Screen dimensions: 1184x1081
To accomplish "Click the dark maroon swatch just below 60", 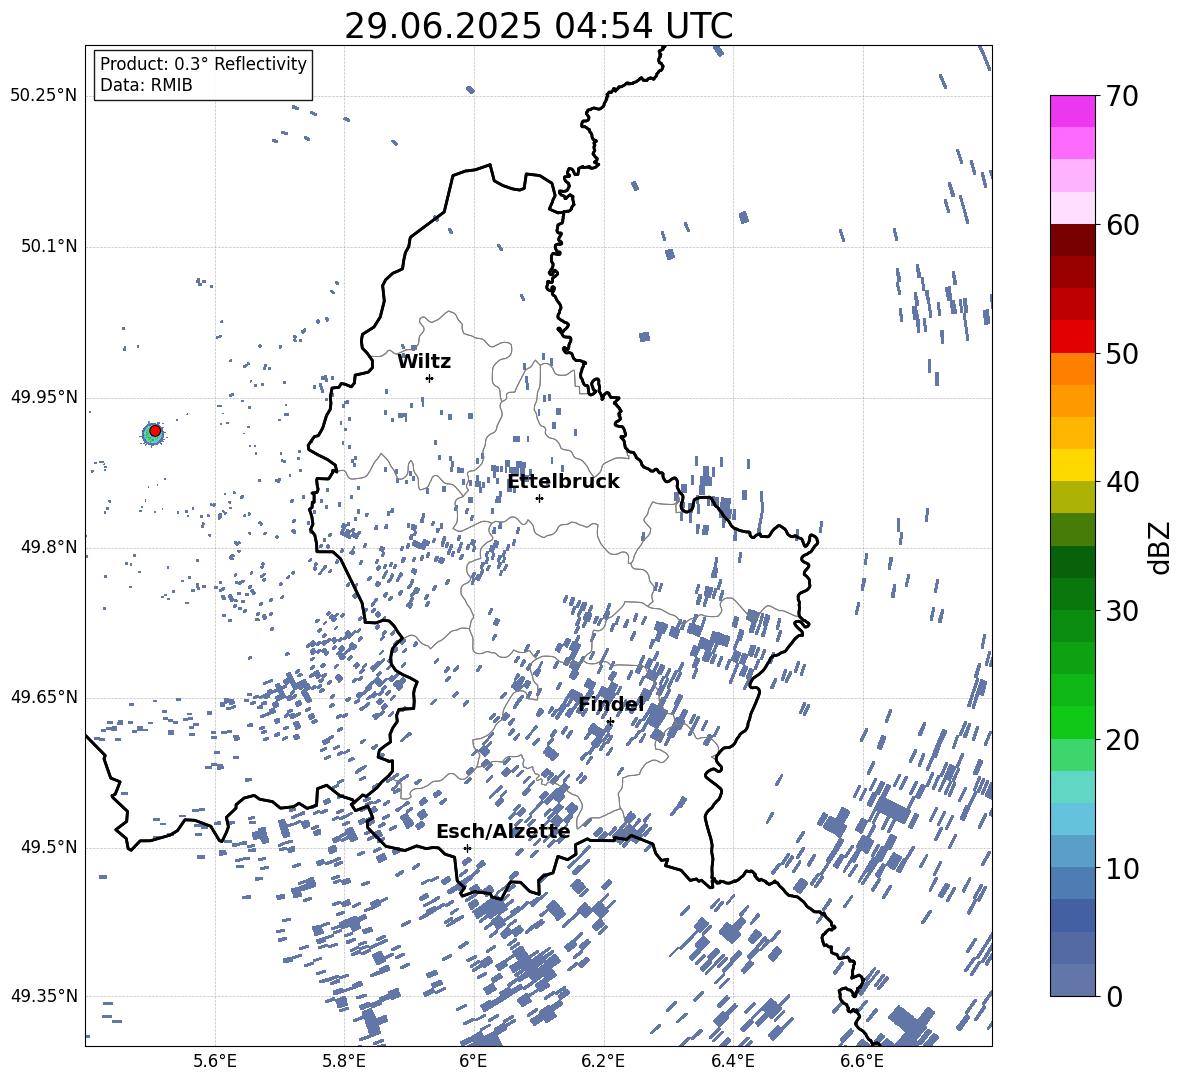I will coord(1073,240).
